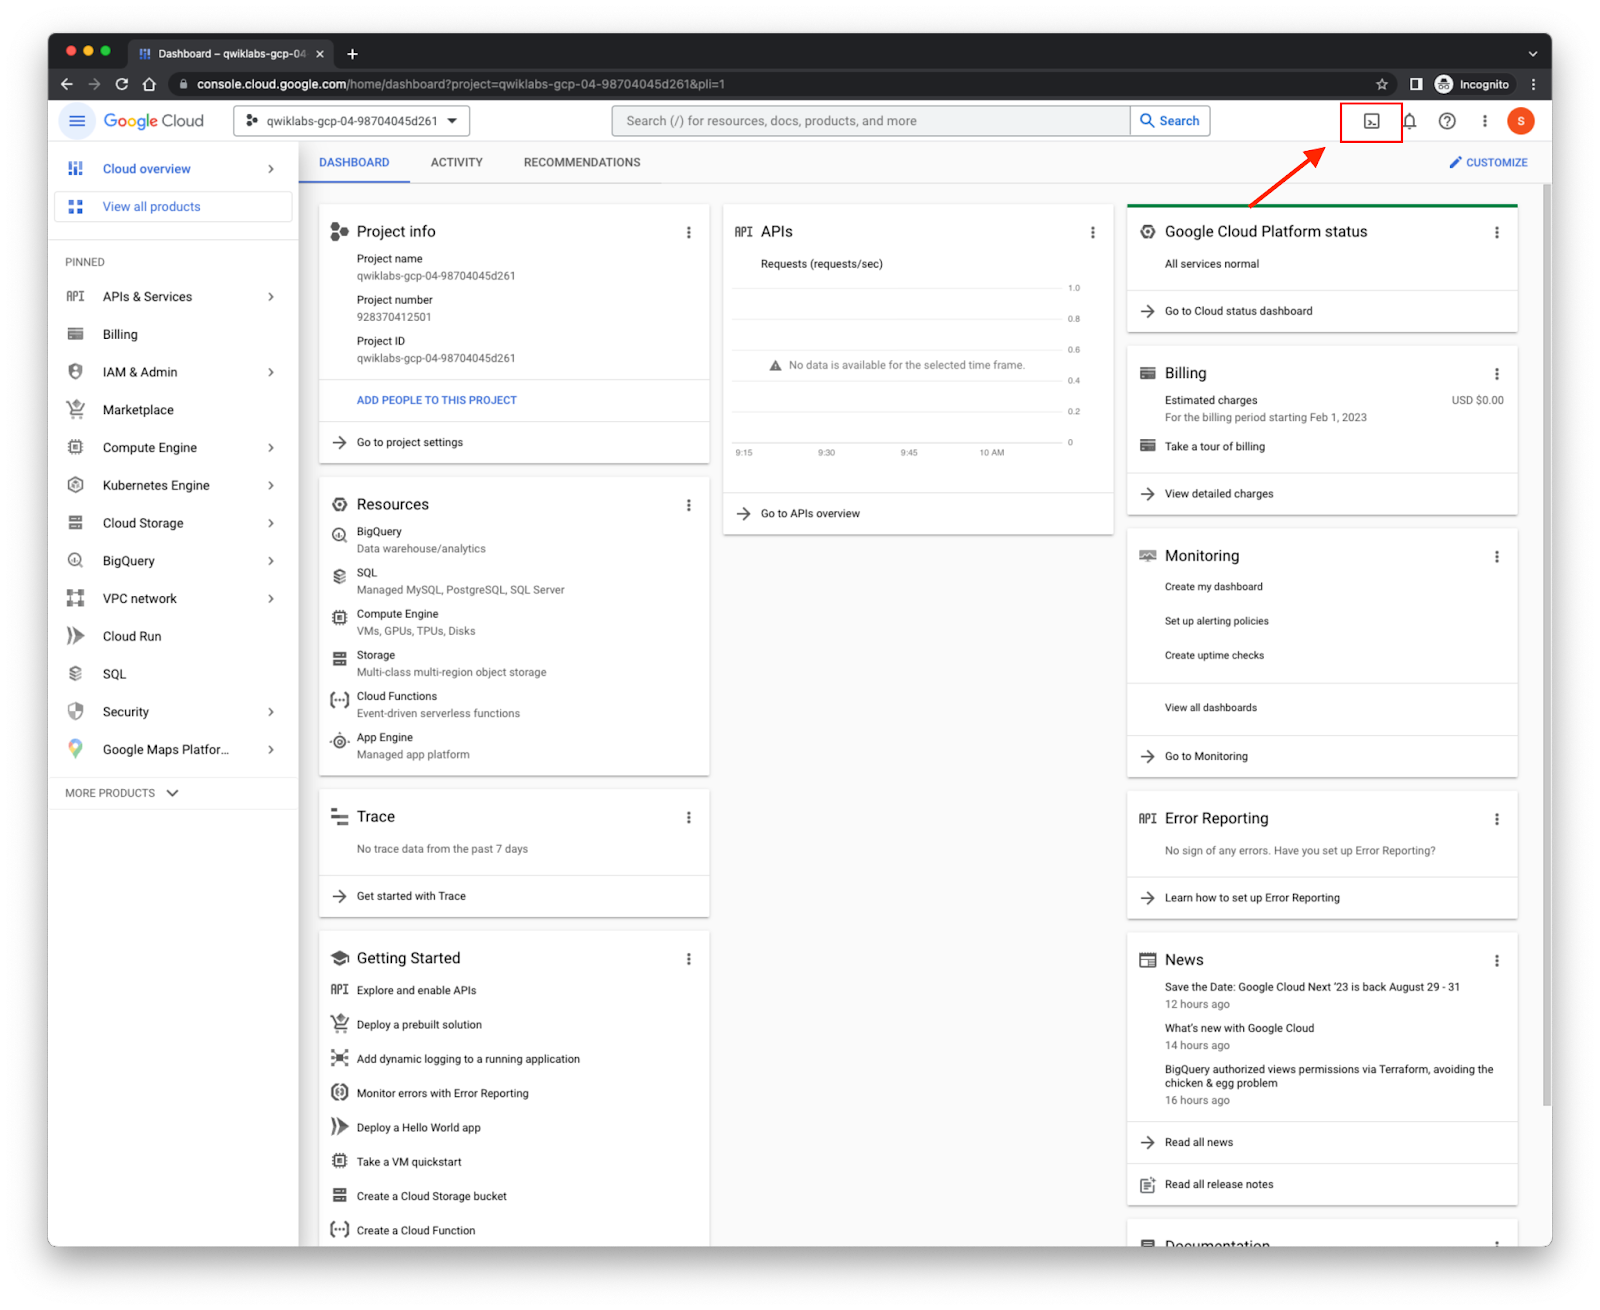The image size is (1600, 1310).
Task: Open the help menu question mark icon
Action: [1446, 121]
